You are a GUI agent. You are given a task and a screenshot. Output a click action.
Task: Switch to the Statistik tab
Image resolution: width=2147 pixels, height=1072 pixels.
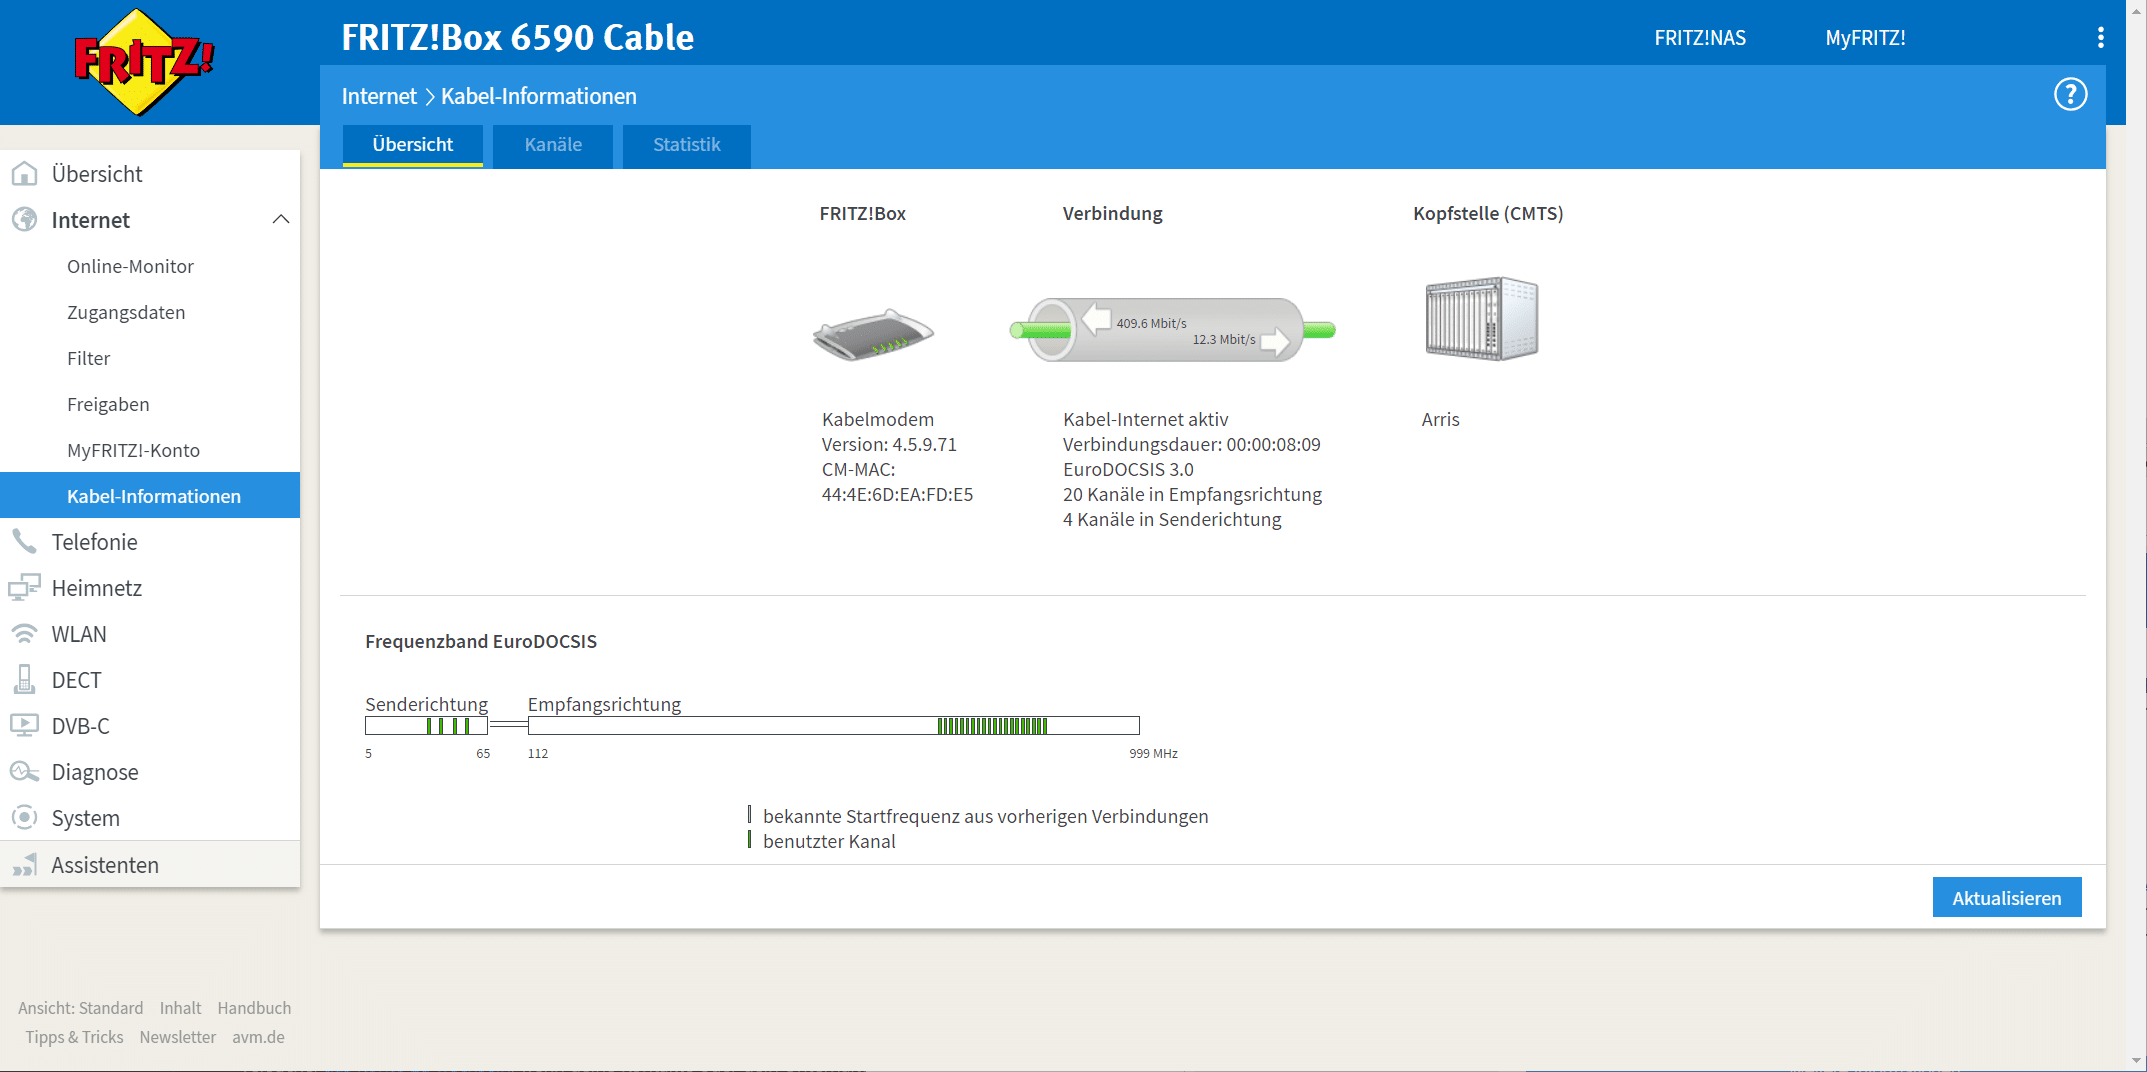click(686, 145)
